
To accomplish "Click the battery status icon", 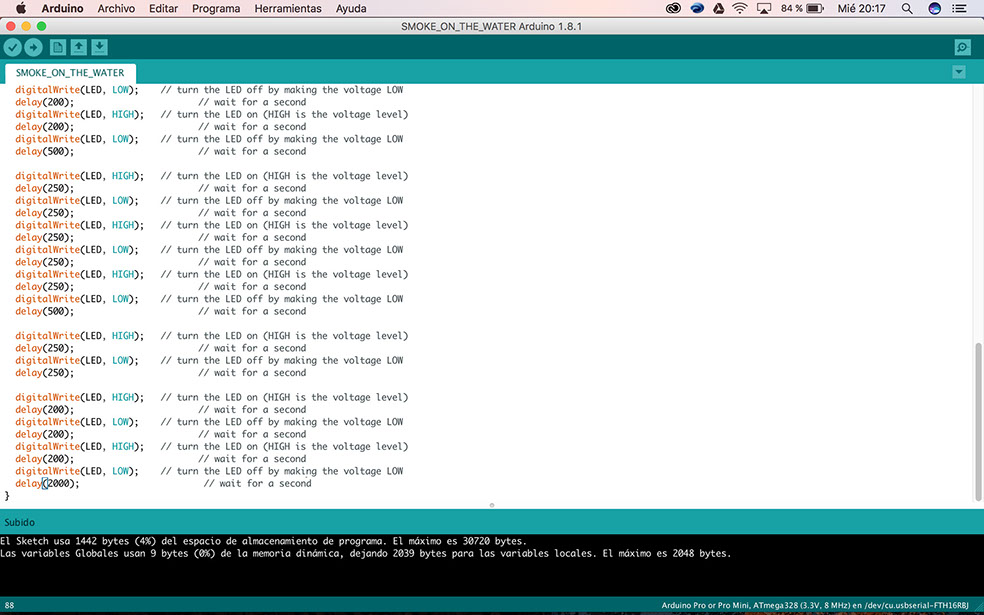I will tap(815, 9).
